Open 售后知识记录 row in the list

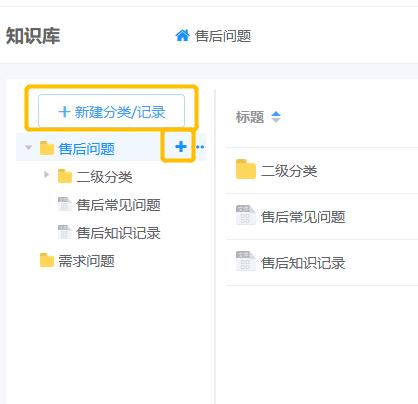click(x=322, y=262)
